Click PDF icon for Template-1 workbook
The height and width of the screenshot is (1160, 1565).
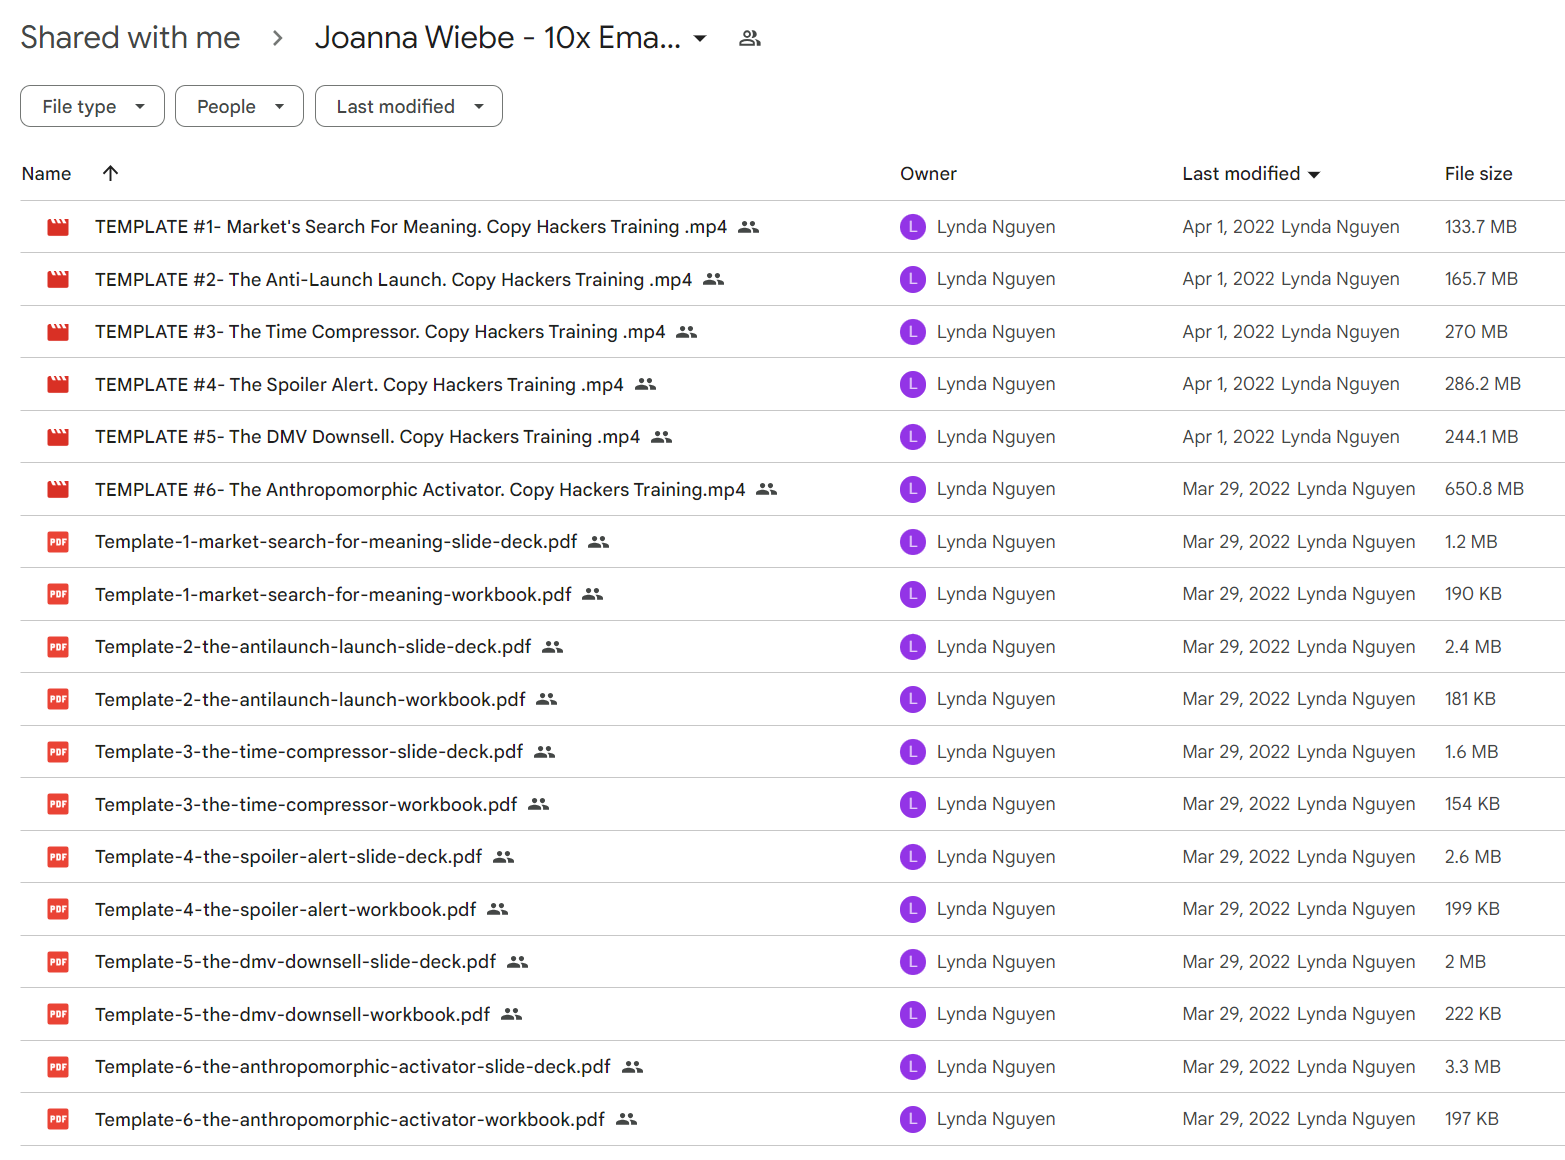tap(58, 594)
